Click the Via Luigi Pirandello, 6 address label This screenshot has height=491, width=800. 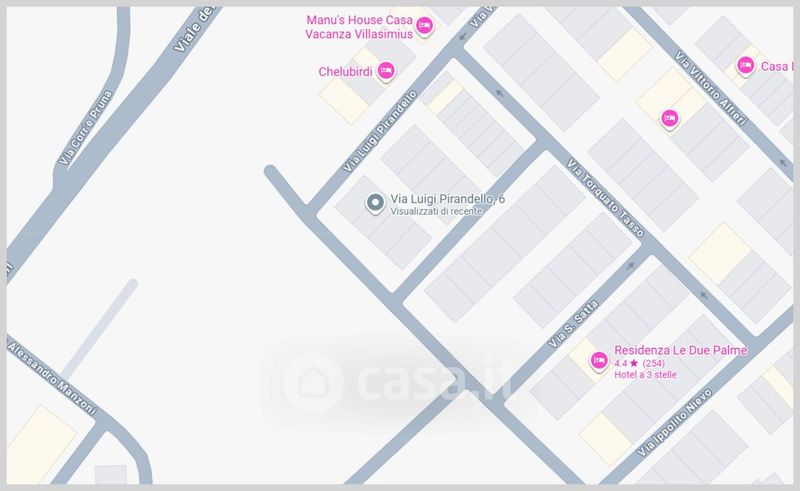pos(447,199)
